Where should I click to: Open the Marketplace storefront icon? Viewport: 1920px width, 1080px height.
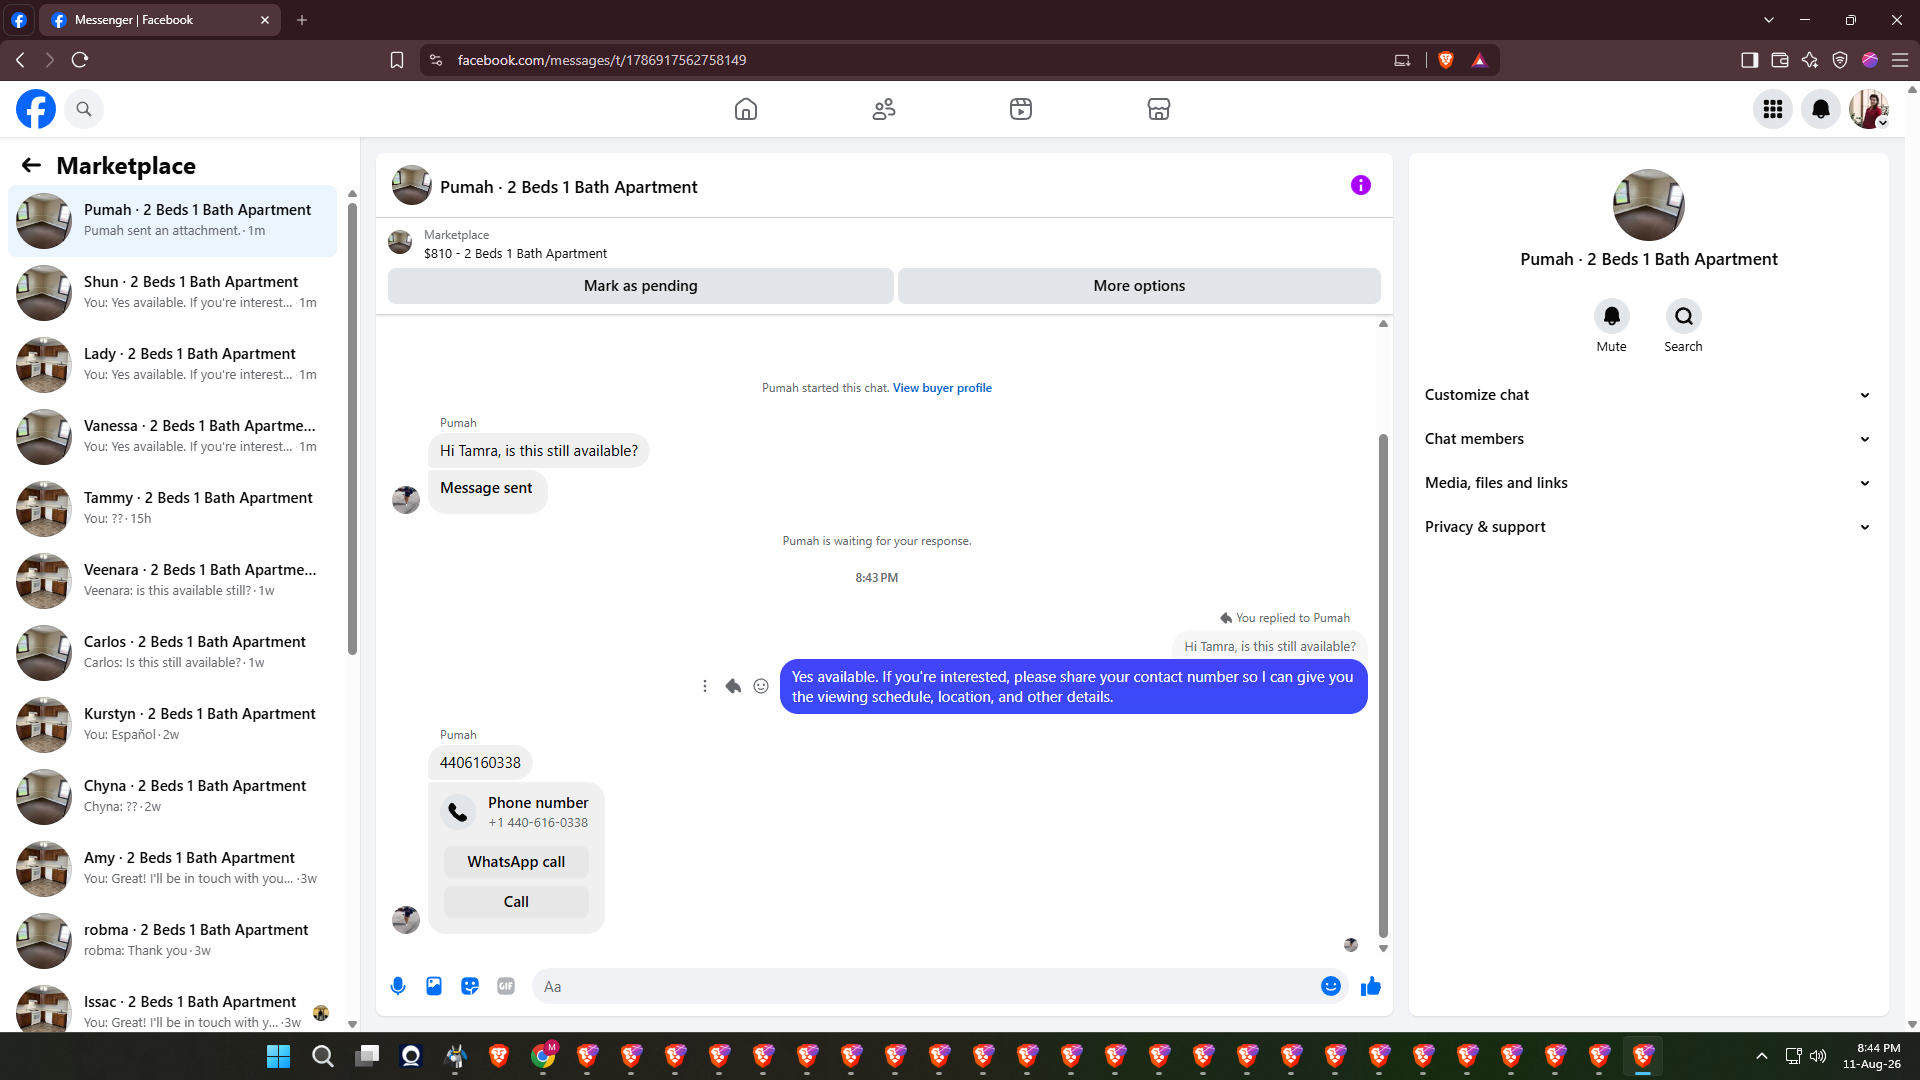(x=1159, y=109)
